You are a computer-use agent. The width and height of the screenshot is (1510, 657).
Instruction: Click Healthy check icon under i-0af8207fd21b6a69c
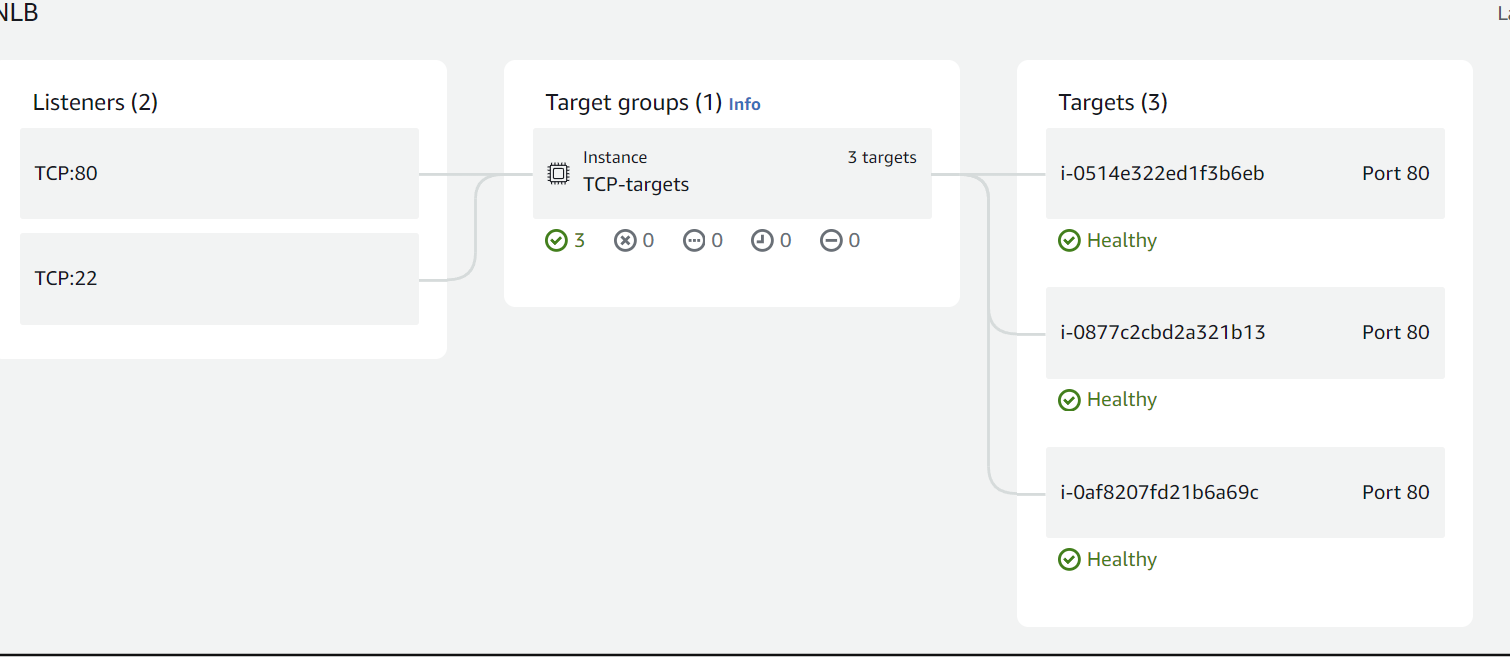(x=1069, y=560)
